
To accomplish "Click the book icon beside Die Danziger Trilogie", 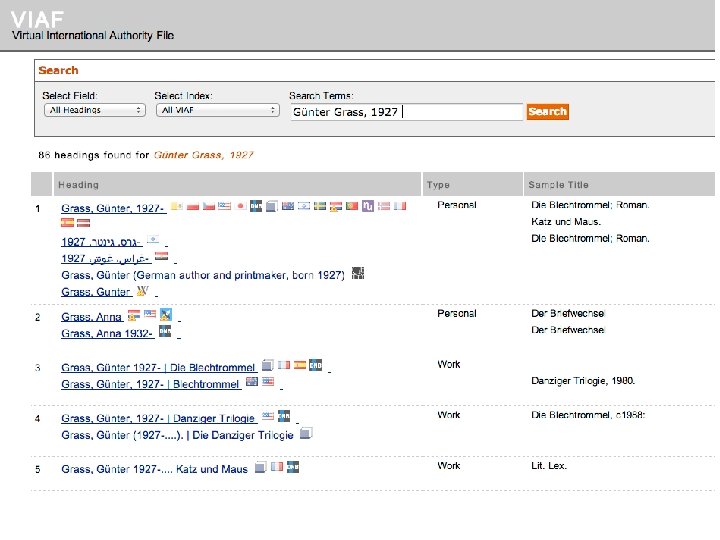I will coord(306,433).
